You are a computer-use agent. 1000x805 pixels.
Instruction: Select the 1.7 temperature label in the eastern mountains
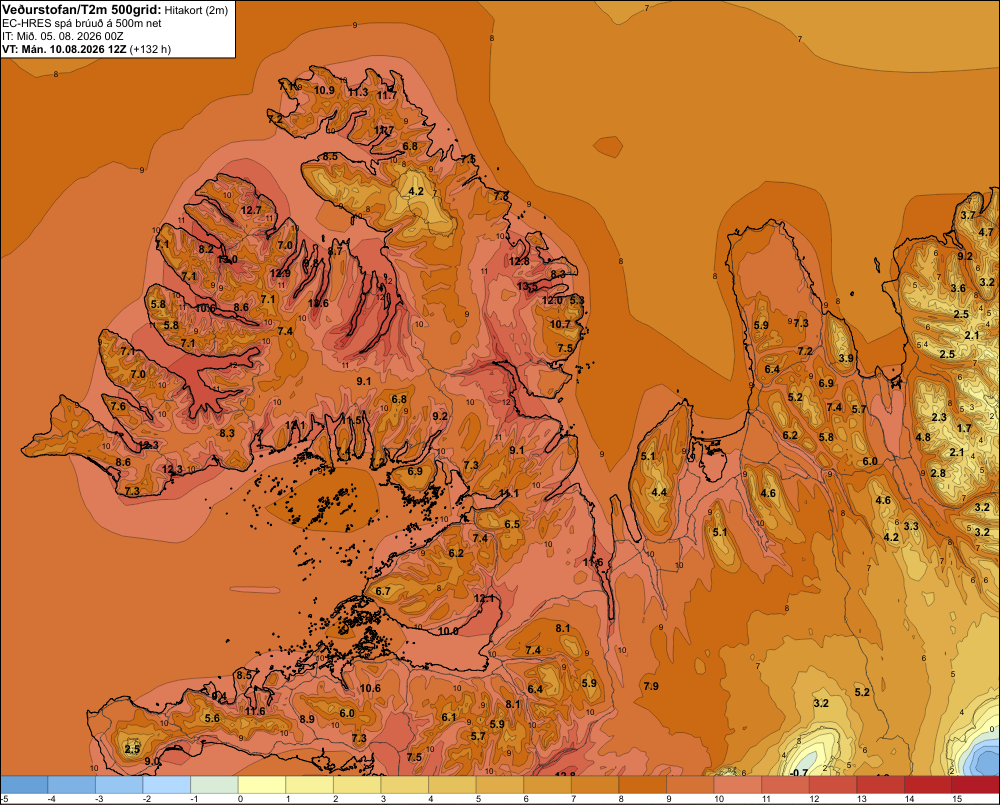coord(964,429)
